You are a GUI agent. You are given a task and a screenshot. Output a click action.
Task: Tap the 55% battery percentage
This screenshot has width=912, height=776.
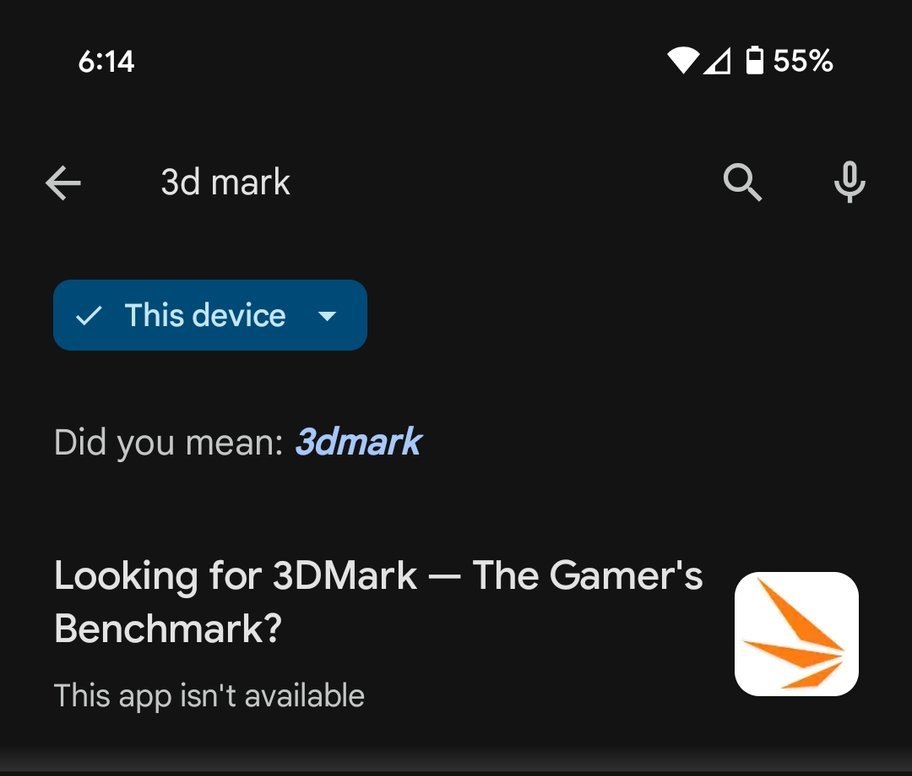point(803,61)
